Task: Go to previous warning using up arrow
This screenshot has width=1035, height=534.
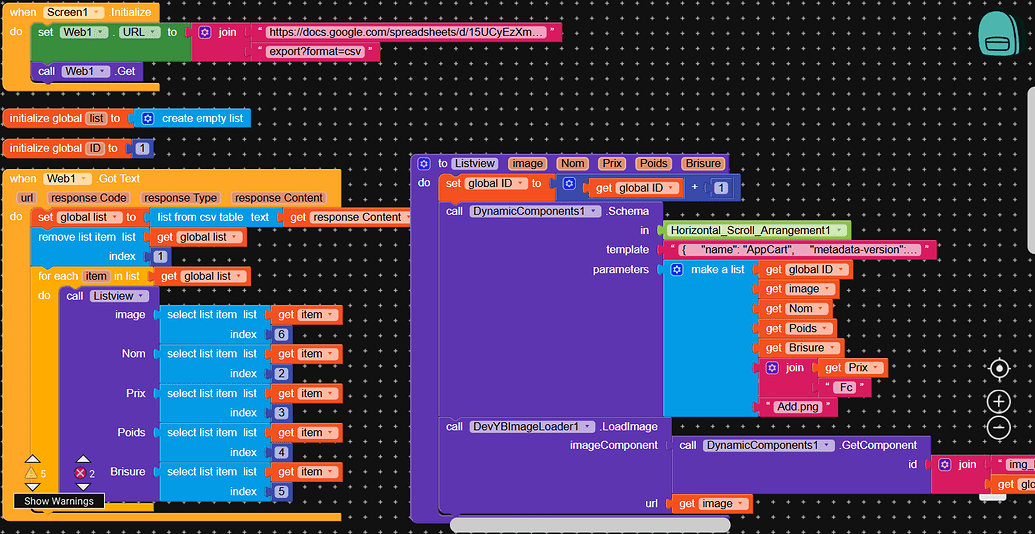Action: (x=30, y=459)
